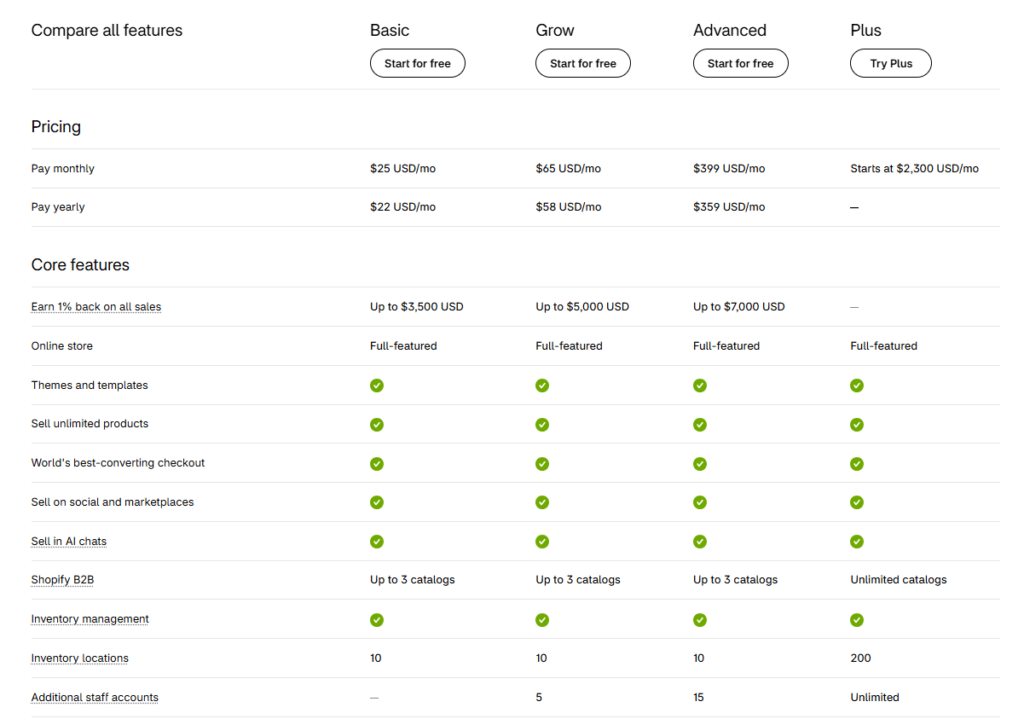Click the Advanced checkmark for Inventory management
The width and height of the screenshot is (1024, 719).
700,620
